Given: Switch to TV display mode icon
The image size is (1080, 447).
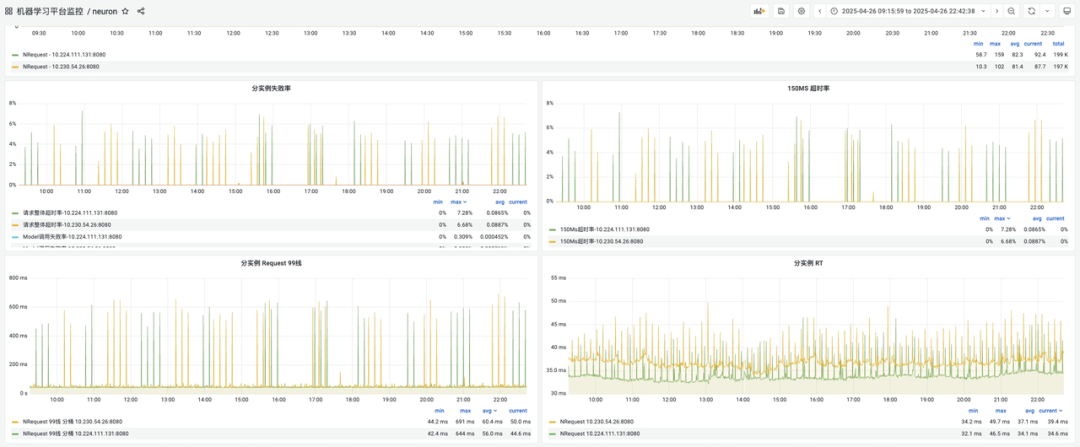Looking at the screenshot, I should tap(1066, 11).
